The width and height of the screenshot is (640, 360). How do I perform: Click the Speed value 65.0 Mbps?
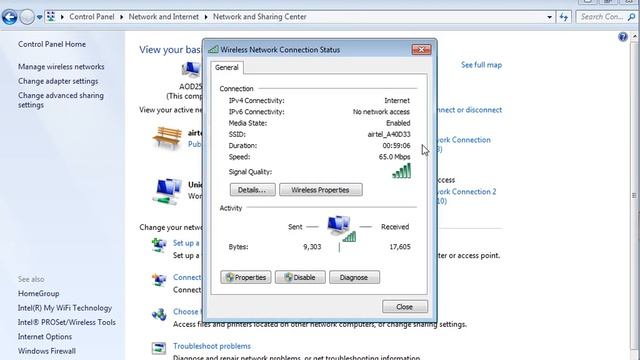click(394, 157)
